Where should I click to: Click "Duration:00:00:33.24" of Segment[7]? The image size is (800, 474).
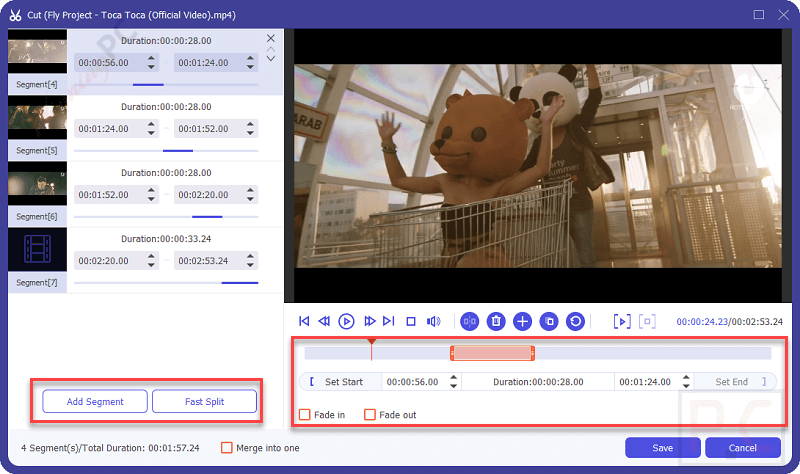[166, 239]
